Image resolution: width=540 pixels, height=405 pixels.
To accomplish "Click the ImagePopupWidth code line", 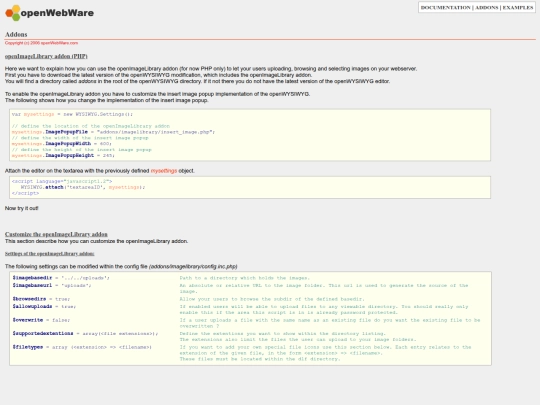I will (x=62, y=144).
